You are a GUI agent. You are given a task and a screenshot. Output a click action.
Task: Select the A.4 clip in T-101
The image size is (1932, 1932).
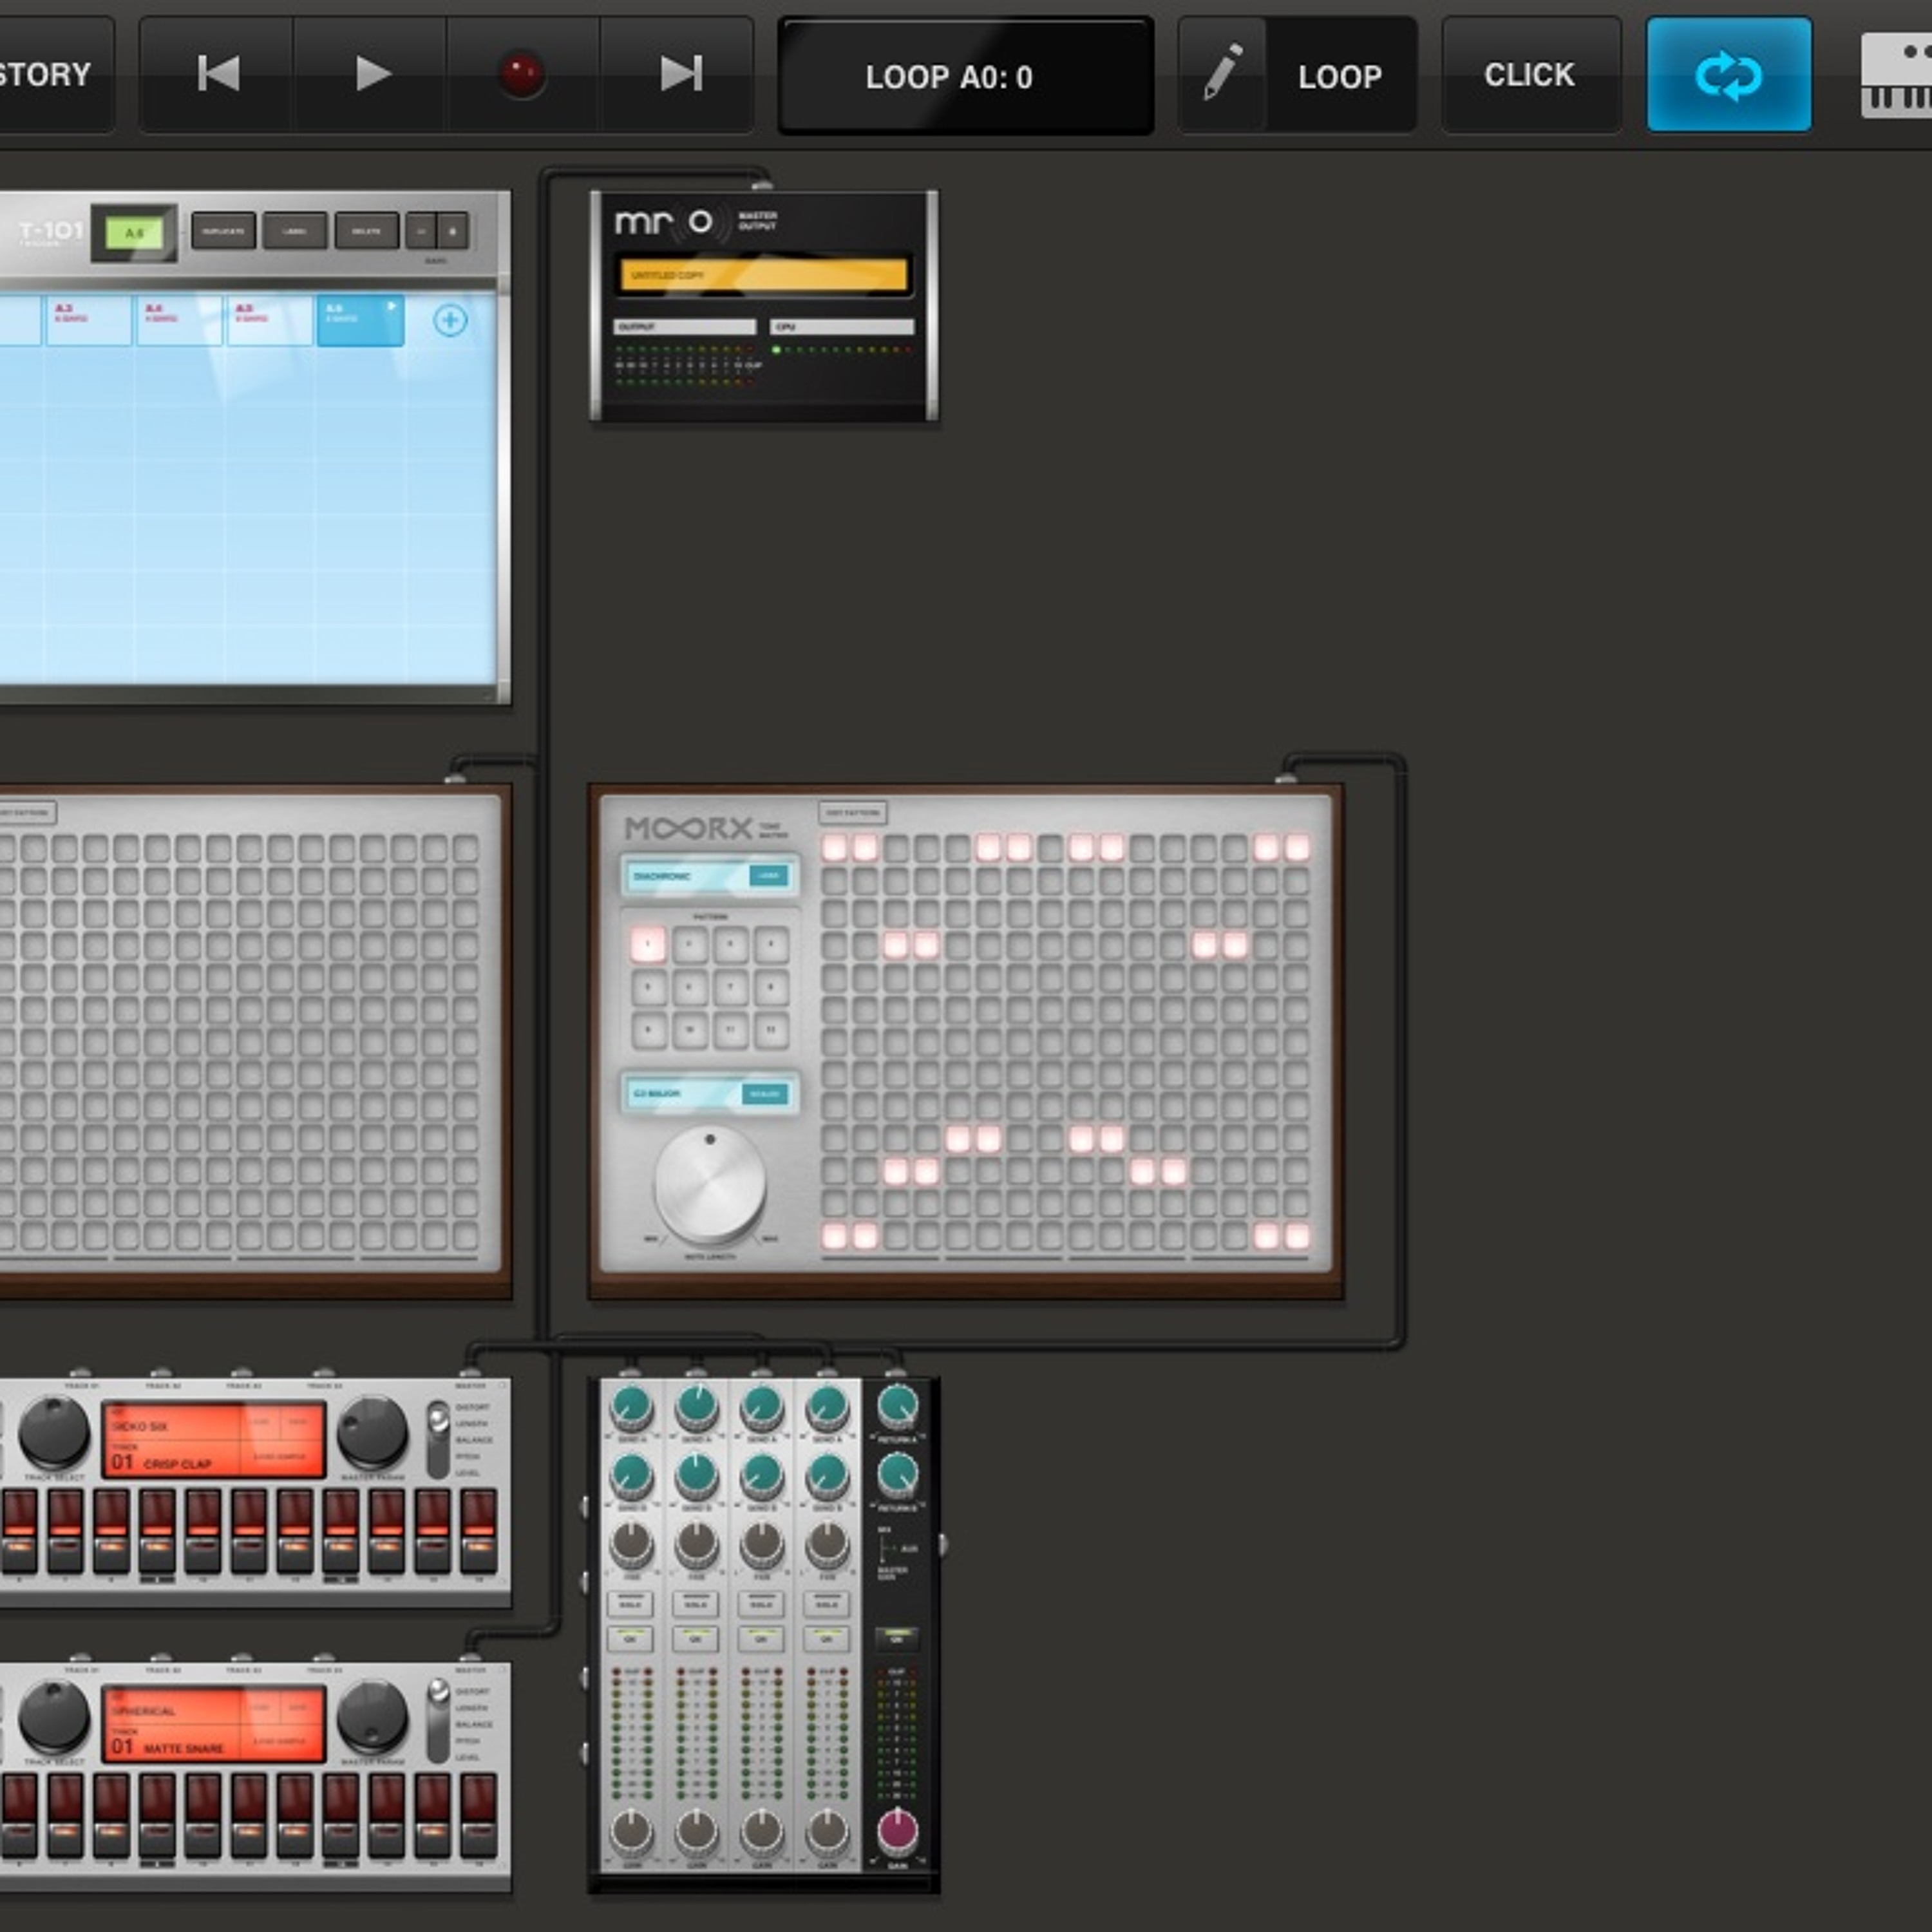179,321
